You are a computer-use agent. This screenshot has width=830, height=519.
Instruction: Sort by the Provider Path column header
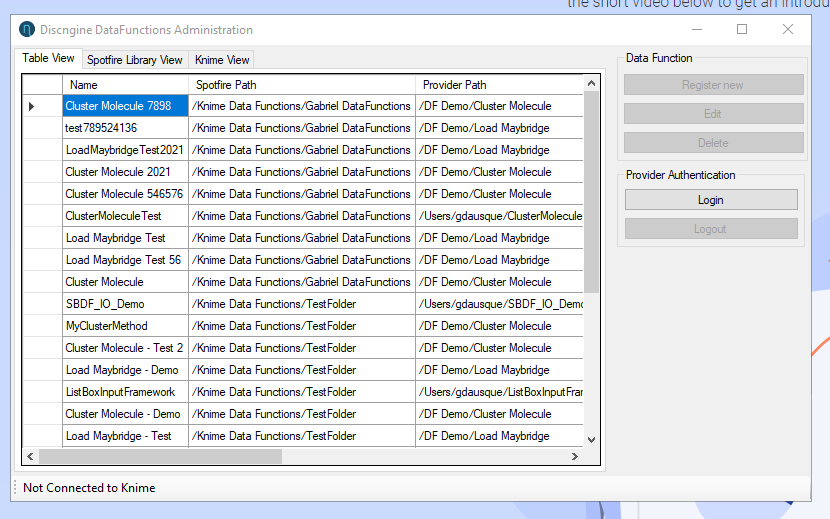499,85
